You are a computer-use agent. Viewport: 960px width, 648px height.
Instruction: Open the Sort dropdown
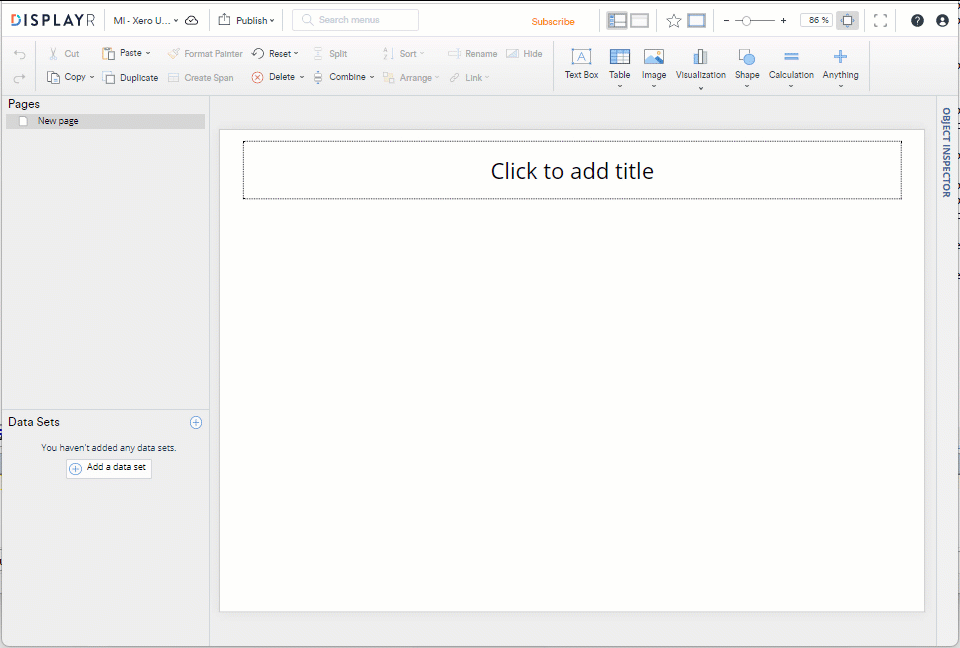(x=403, y=54)
